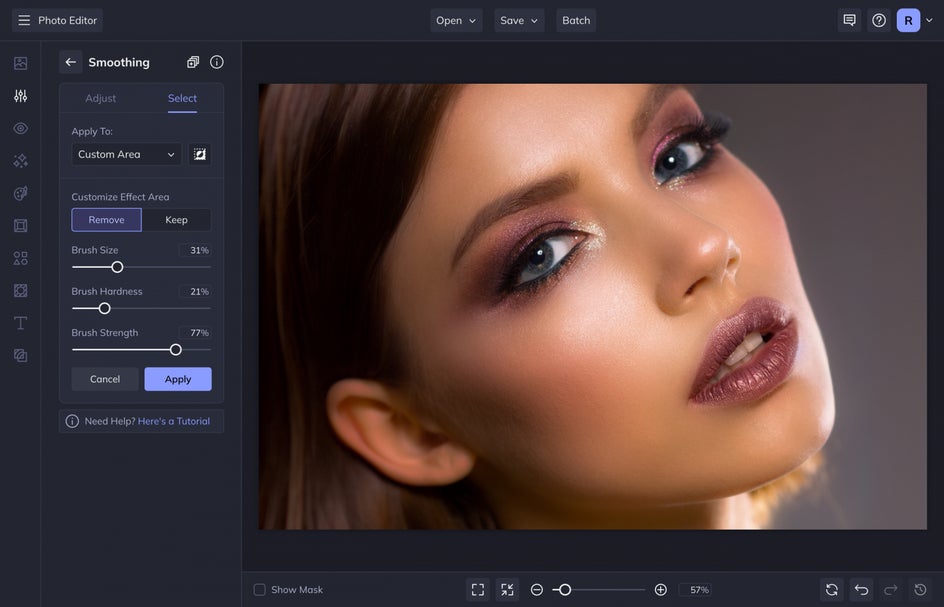Open the Effects sparkle sidebar icon
Image resolution: width=944 pixels, height=607 pixels.
20,161
